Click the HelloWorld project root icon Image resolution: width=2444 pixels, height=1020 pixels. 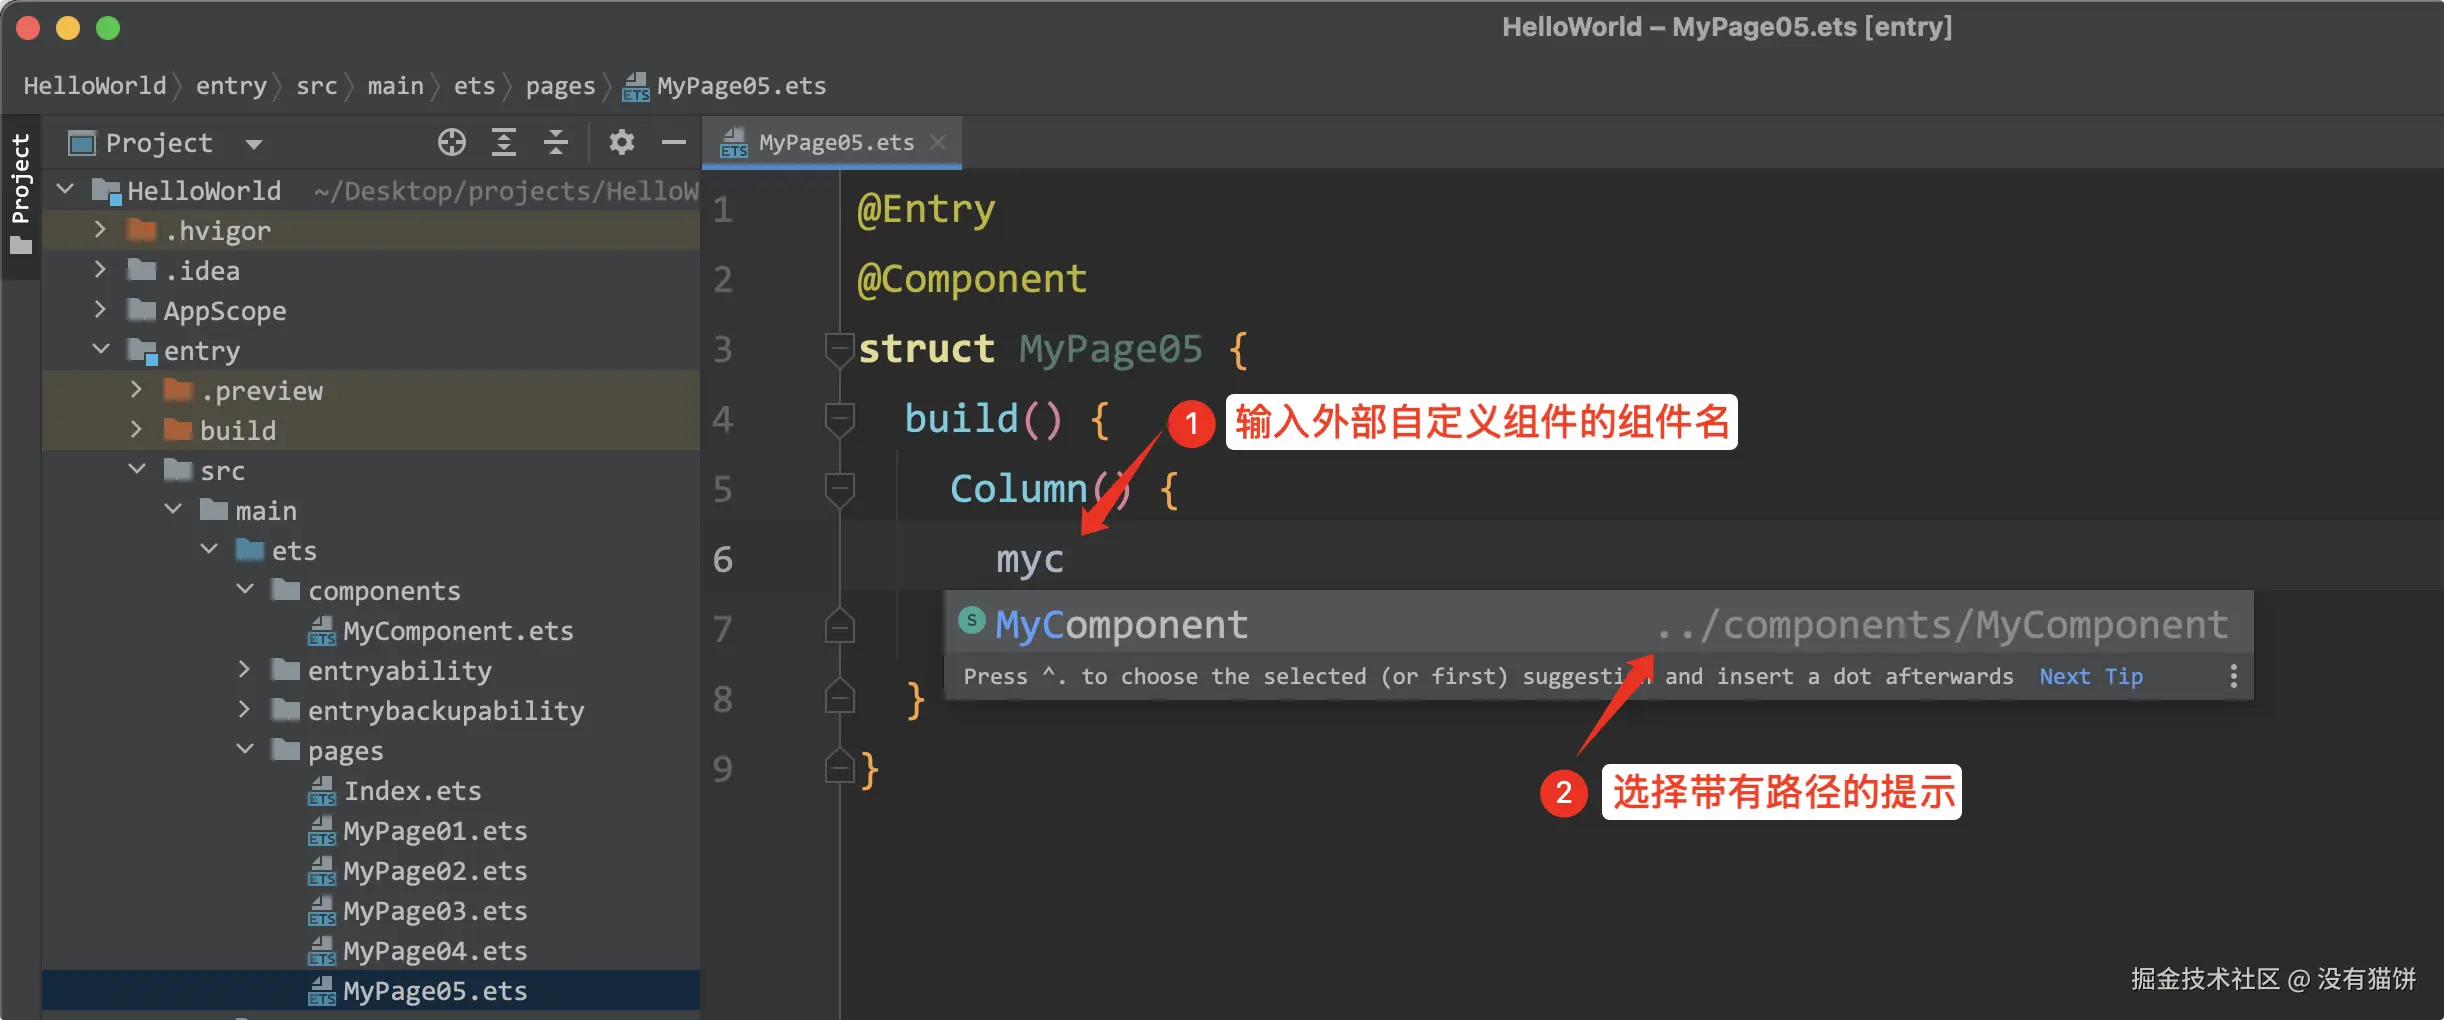coord(106,191)
